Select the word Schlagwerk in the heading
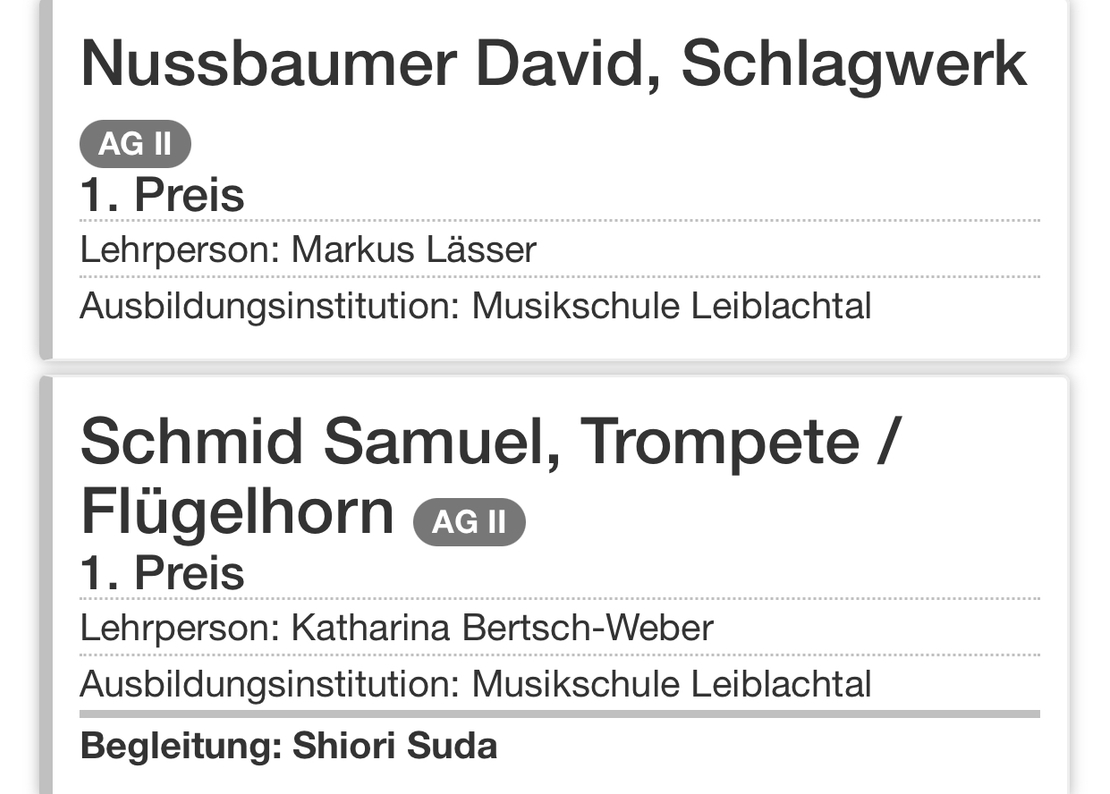Viewport: 1110px width, 794px height. pyautogui.click(x=854, y=65)
